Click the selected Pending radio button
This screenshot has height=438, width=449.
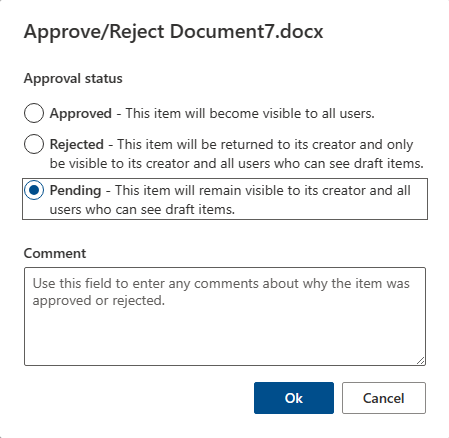[x=34, y=190]
